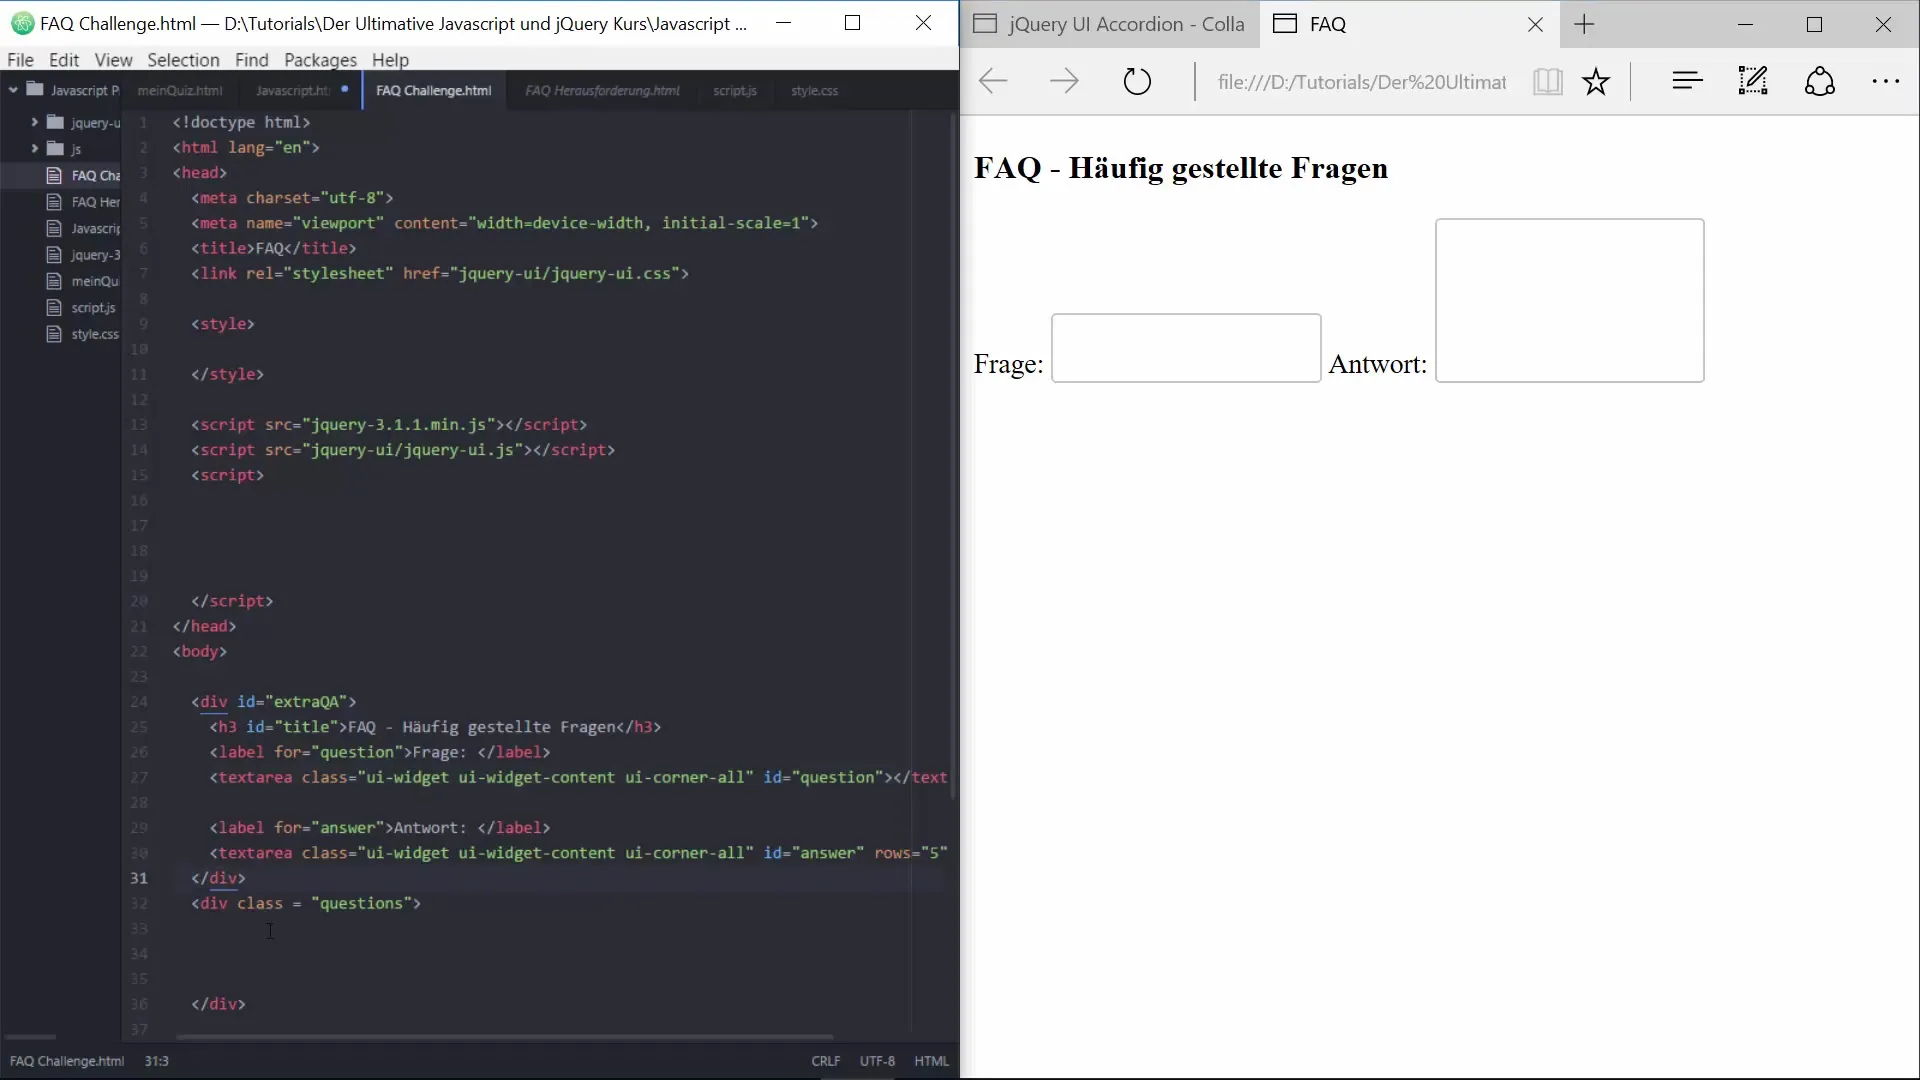Open the Edit menu
The width and height of the screenshot is (1920, 1080).
click(x=64, y=60)
